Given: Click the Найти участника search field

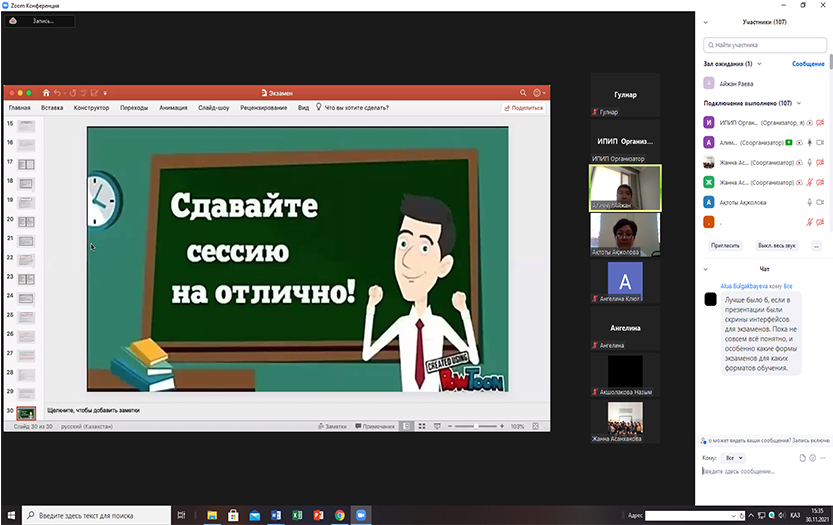Looking at the screenshot, I should (x=764, y=45).
